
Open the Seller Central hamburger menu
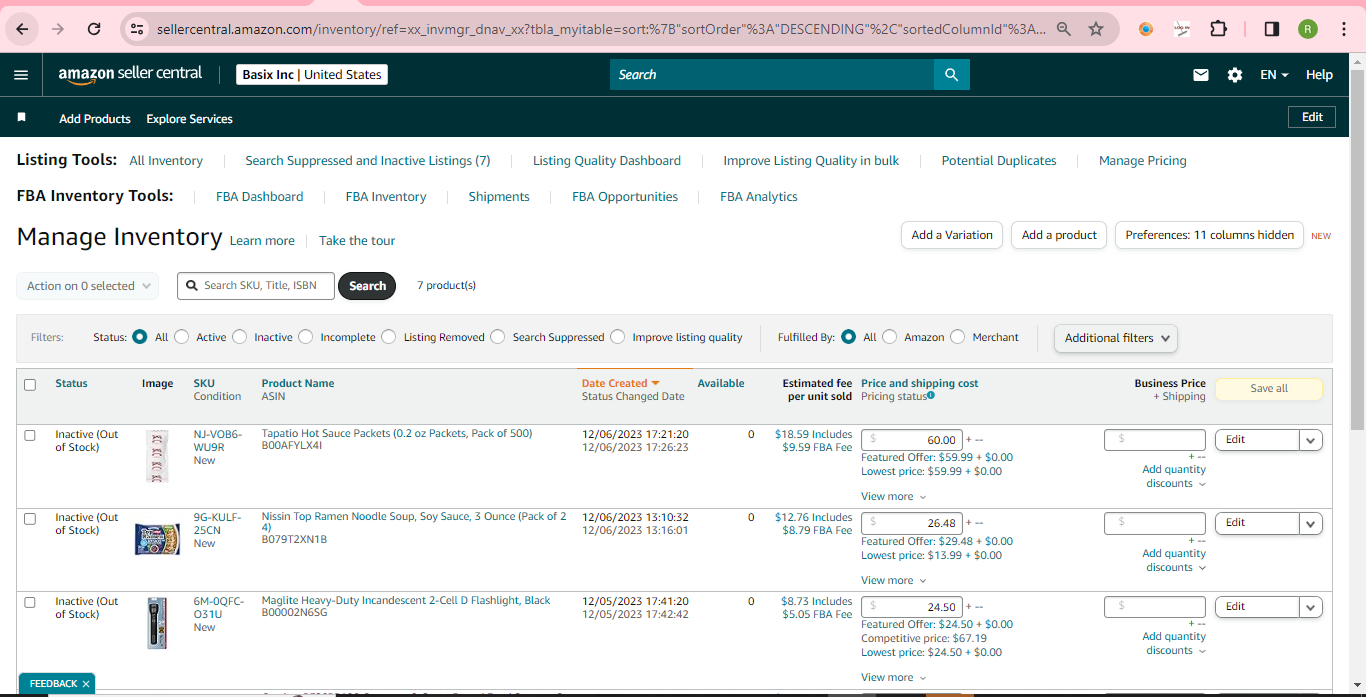pos(21,75)
